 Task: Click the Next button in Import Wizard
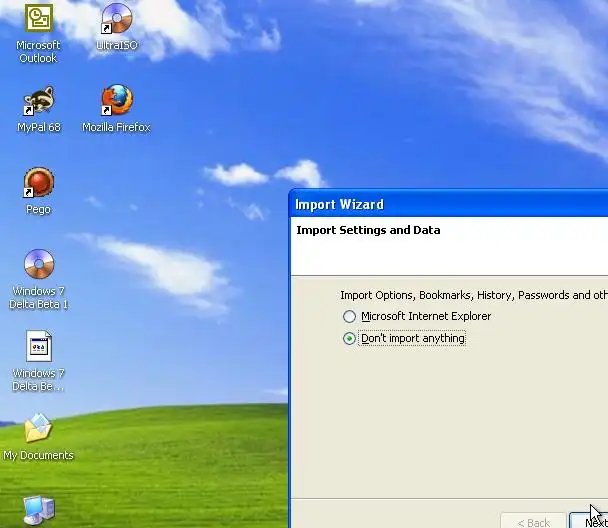tap(588, 521)
